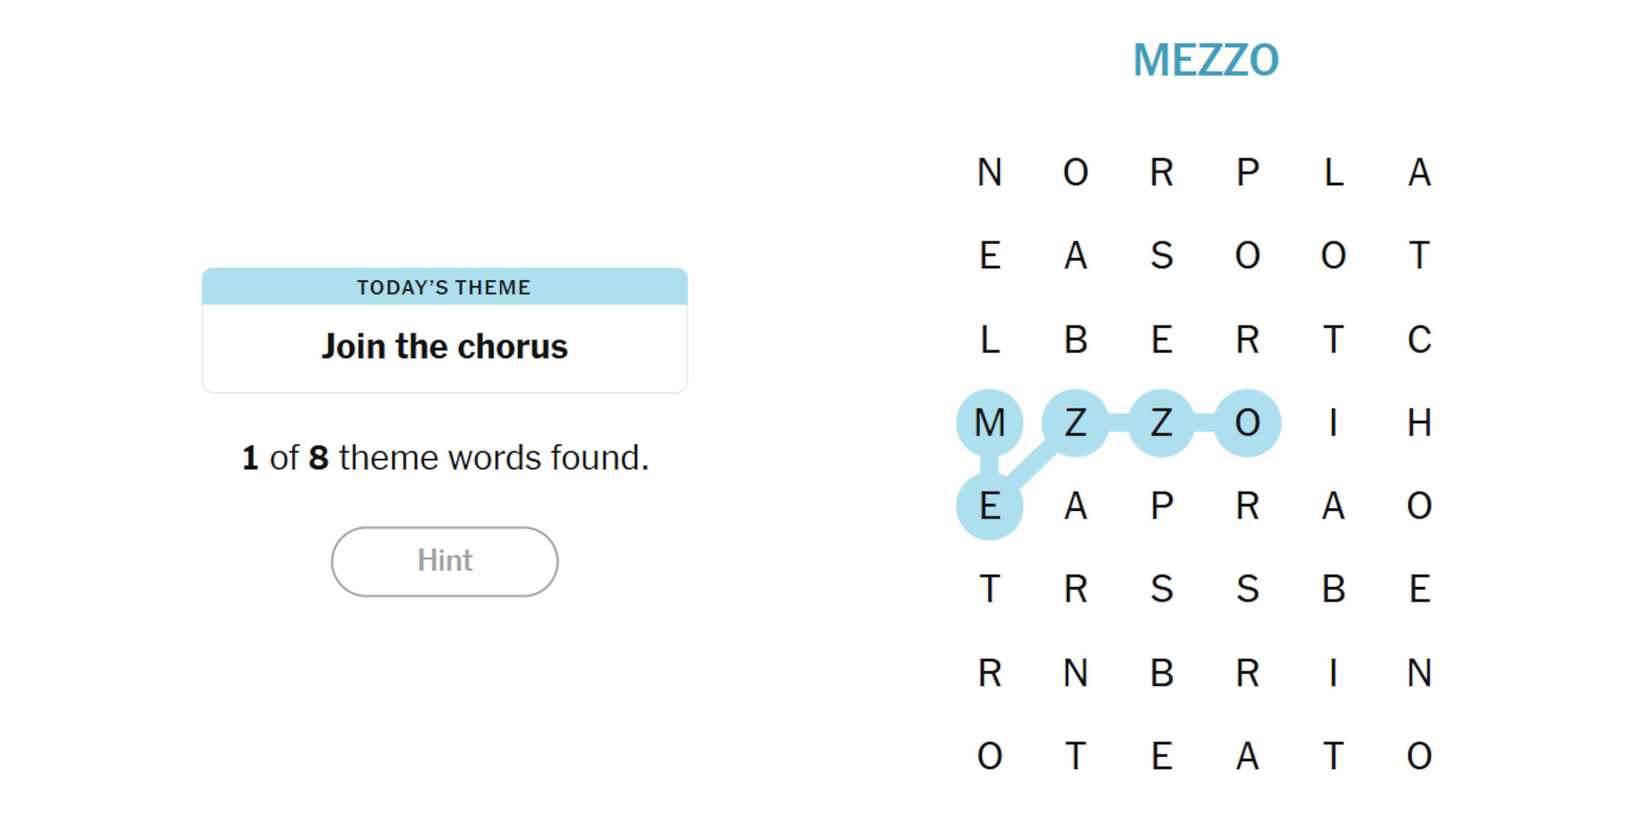This screenshot has height=825, width=1650.
Task: Click the theme words found counter text
Action: pos(444,458)
